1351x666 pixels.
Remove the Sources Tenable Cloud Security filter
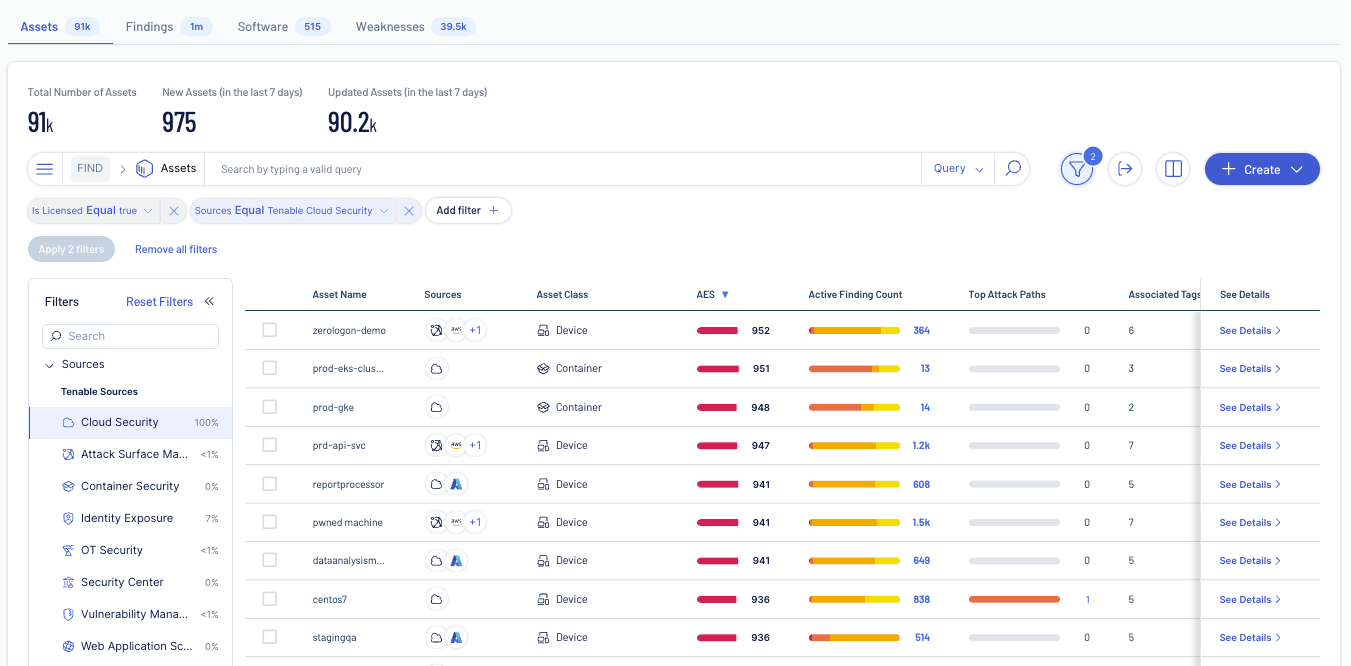point(408,211)
